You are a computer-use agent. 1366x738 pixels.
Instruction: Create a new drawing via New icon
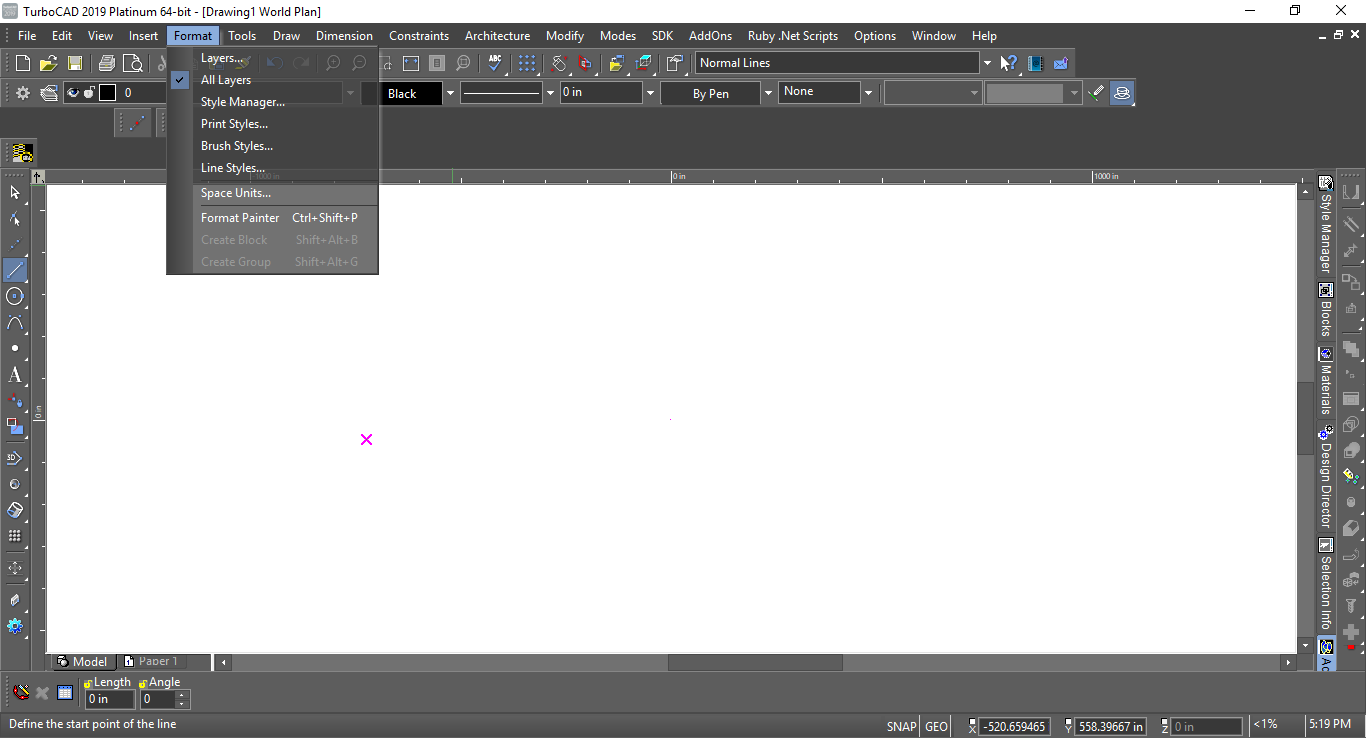click(23, 63)
